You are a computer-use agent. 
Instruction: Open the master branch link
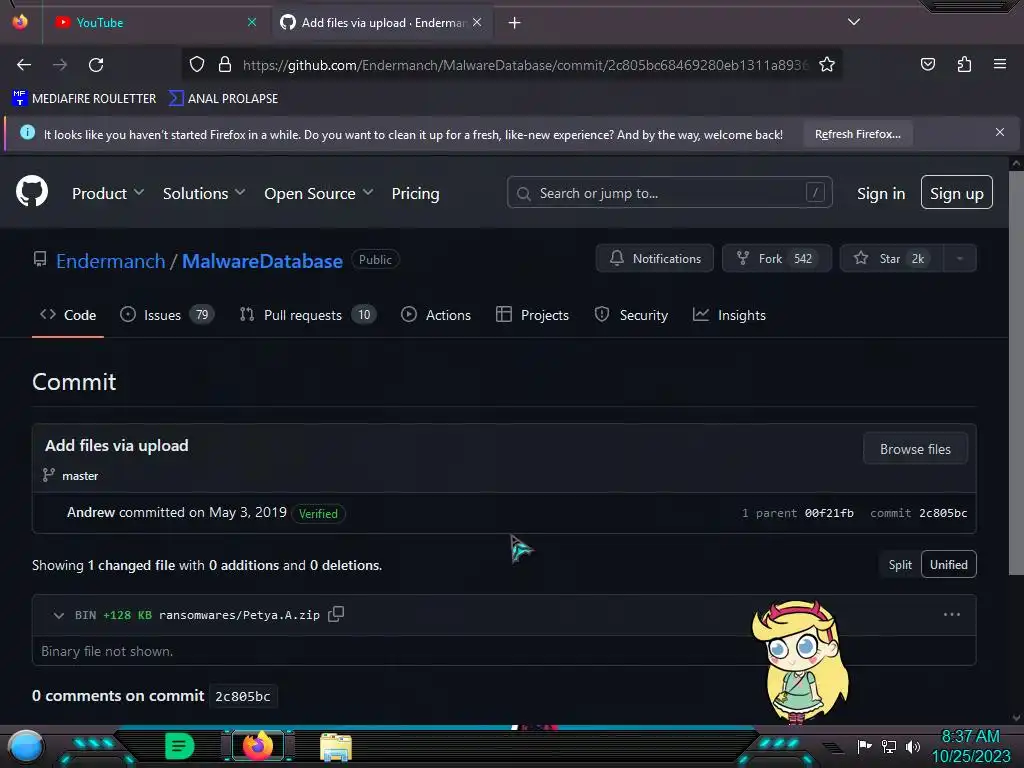[x=80, y=476]
